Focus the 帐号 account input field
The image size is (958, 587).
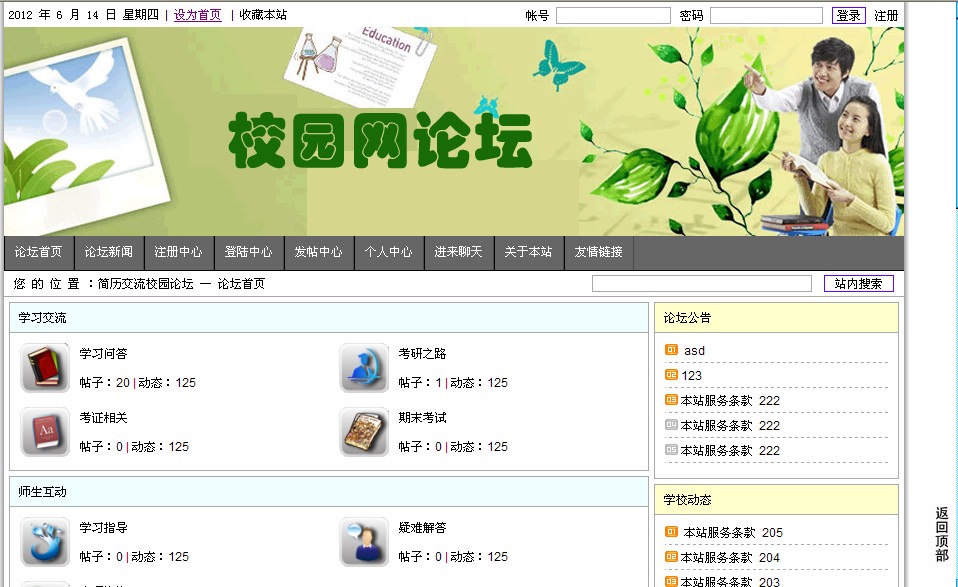click(613, 16)
